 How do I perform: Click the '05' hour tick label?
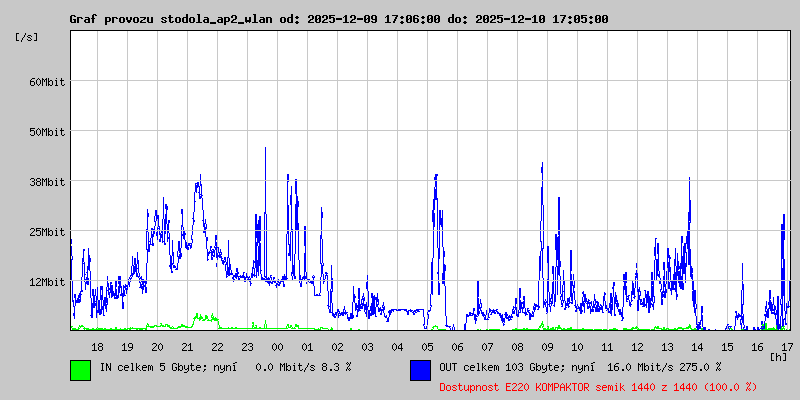tap(427, 347)
